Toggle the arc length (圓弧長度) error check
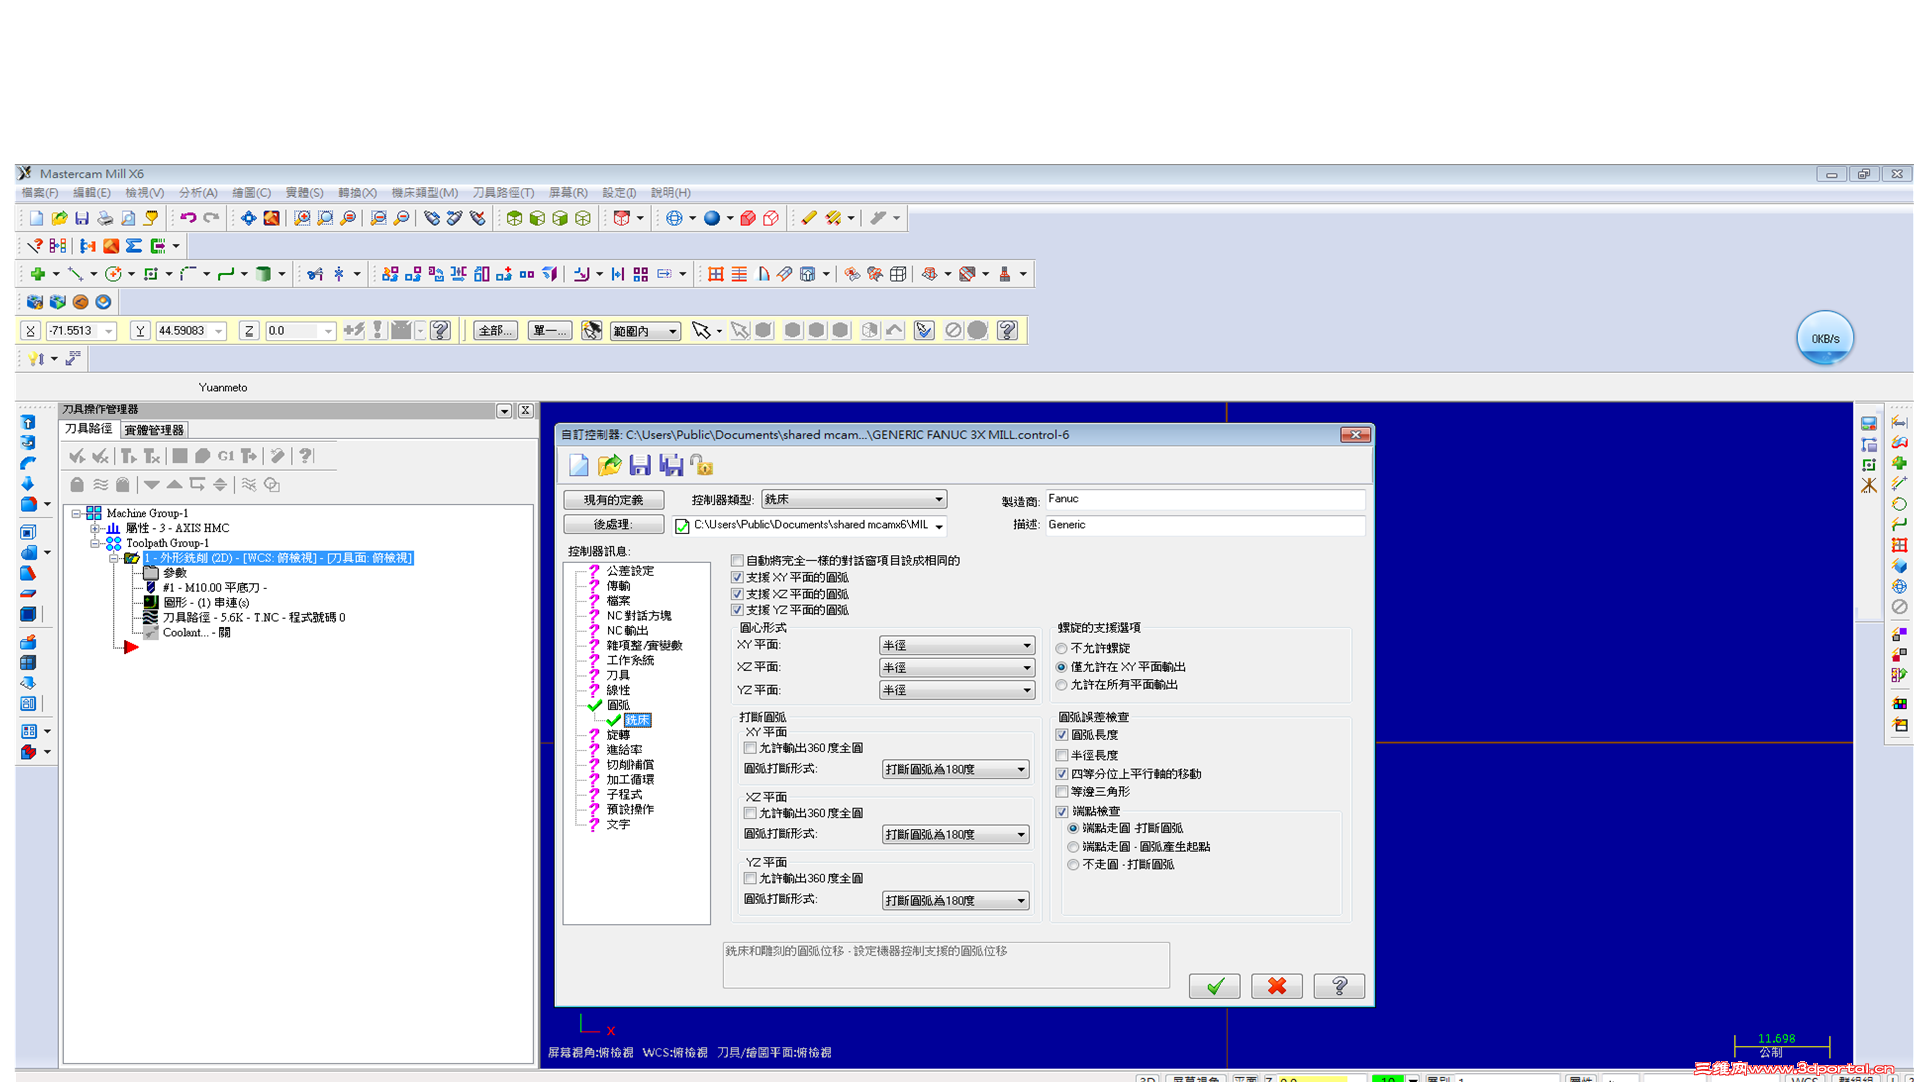 click(1062, 735)
